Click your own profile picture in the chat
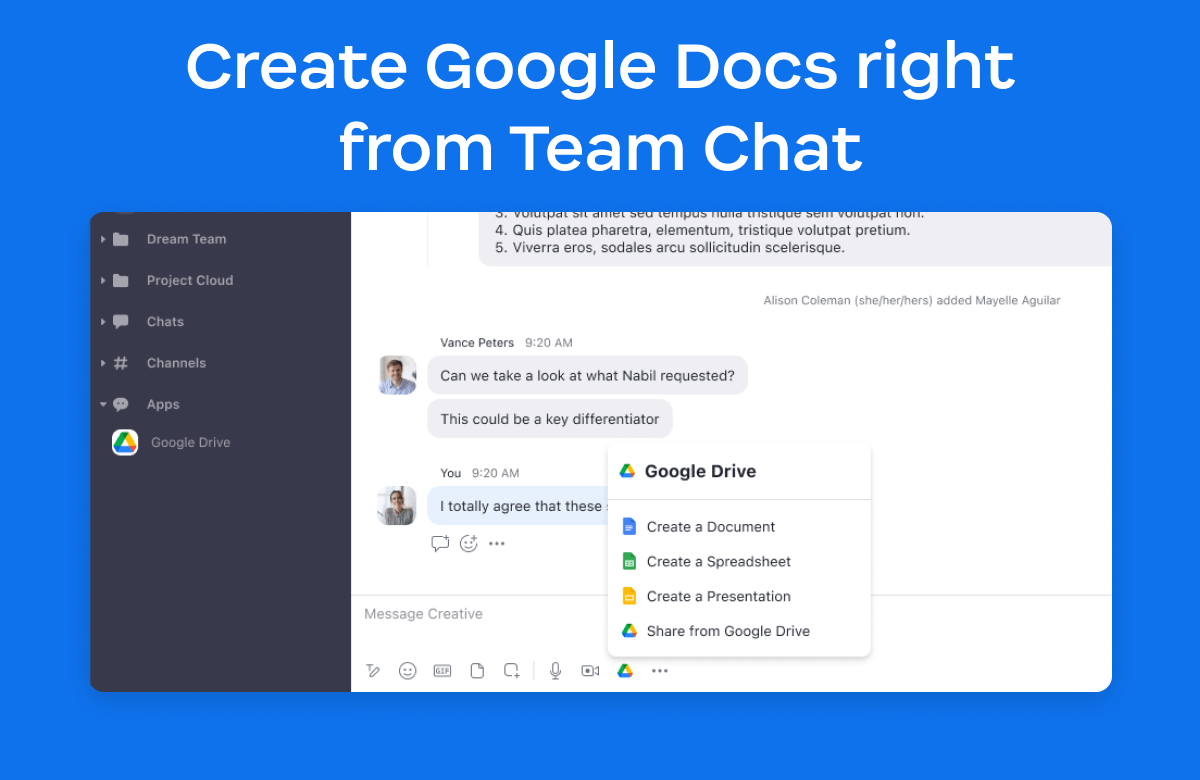This screenshot has height=780, width=1200. (x=397, y=505)
